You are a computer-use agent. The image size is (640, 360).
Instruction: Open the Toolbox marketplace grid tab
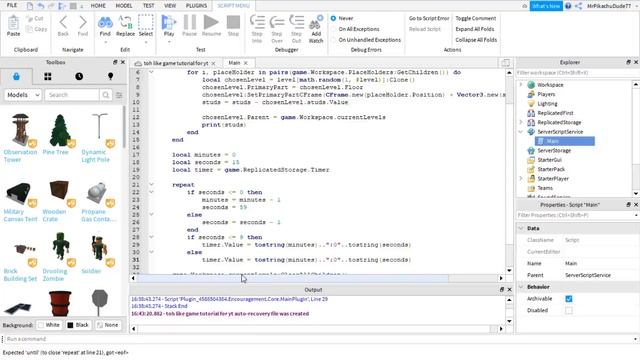pos(48,76)
